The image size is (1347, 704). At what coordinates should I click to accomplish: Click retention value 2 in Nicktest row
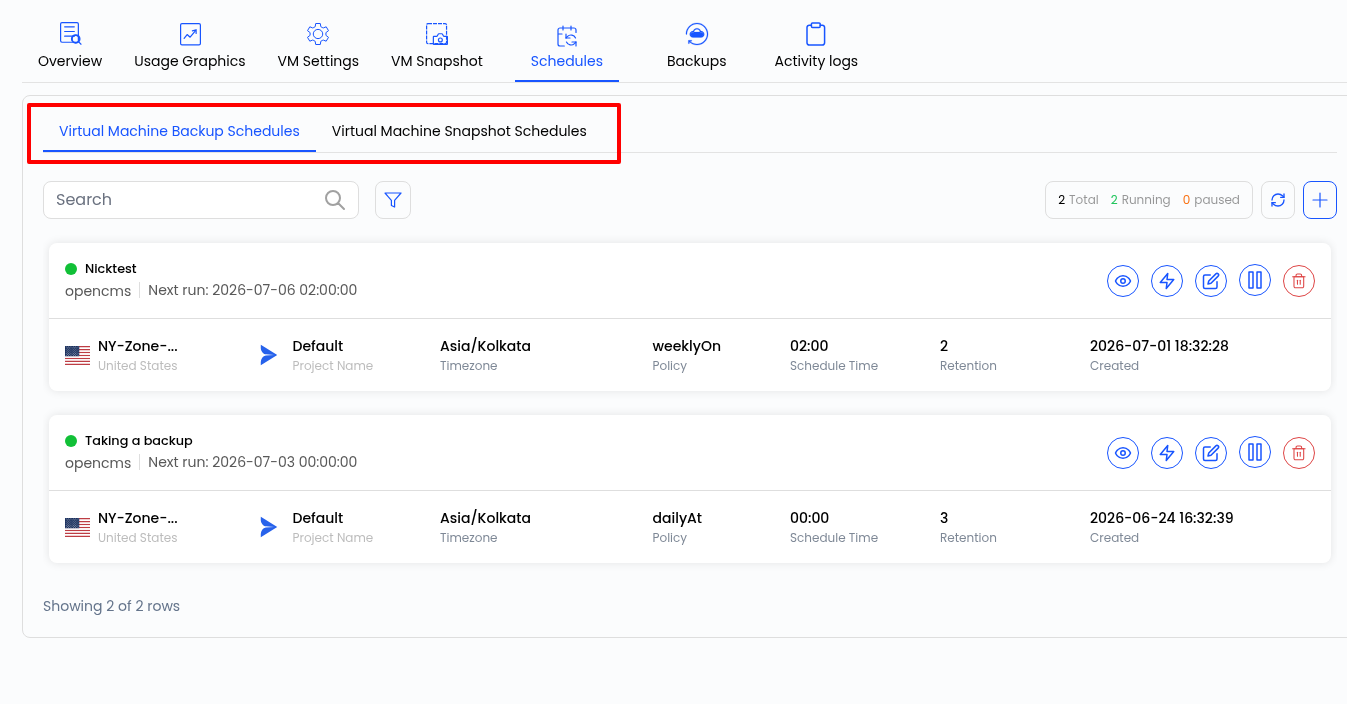(x=944, y=346)
